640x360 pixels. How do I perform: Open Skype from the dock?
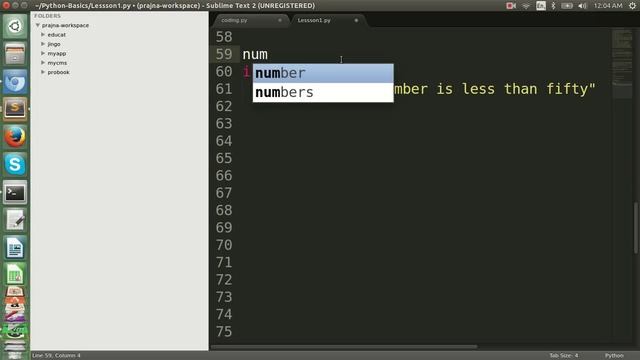click(15, 164)
